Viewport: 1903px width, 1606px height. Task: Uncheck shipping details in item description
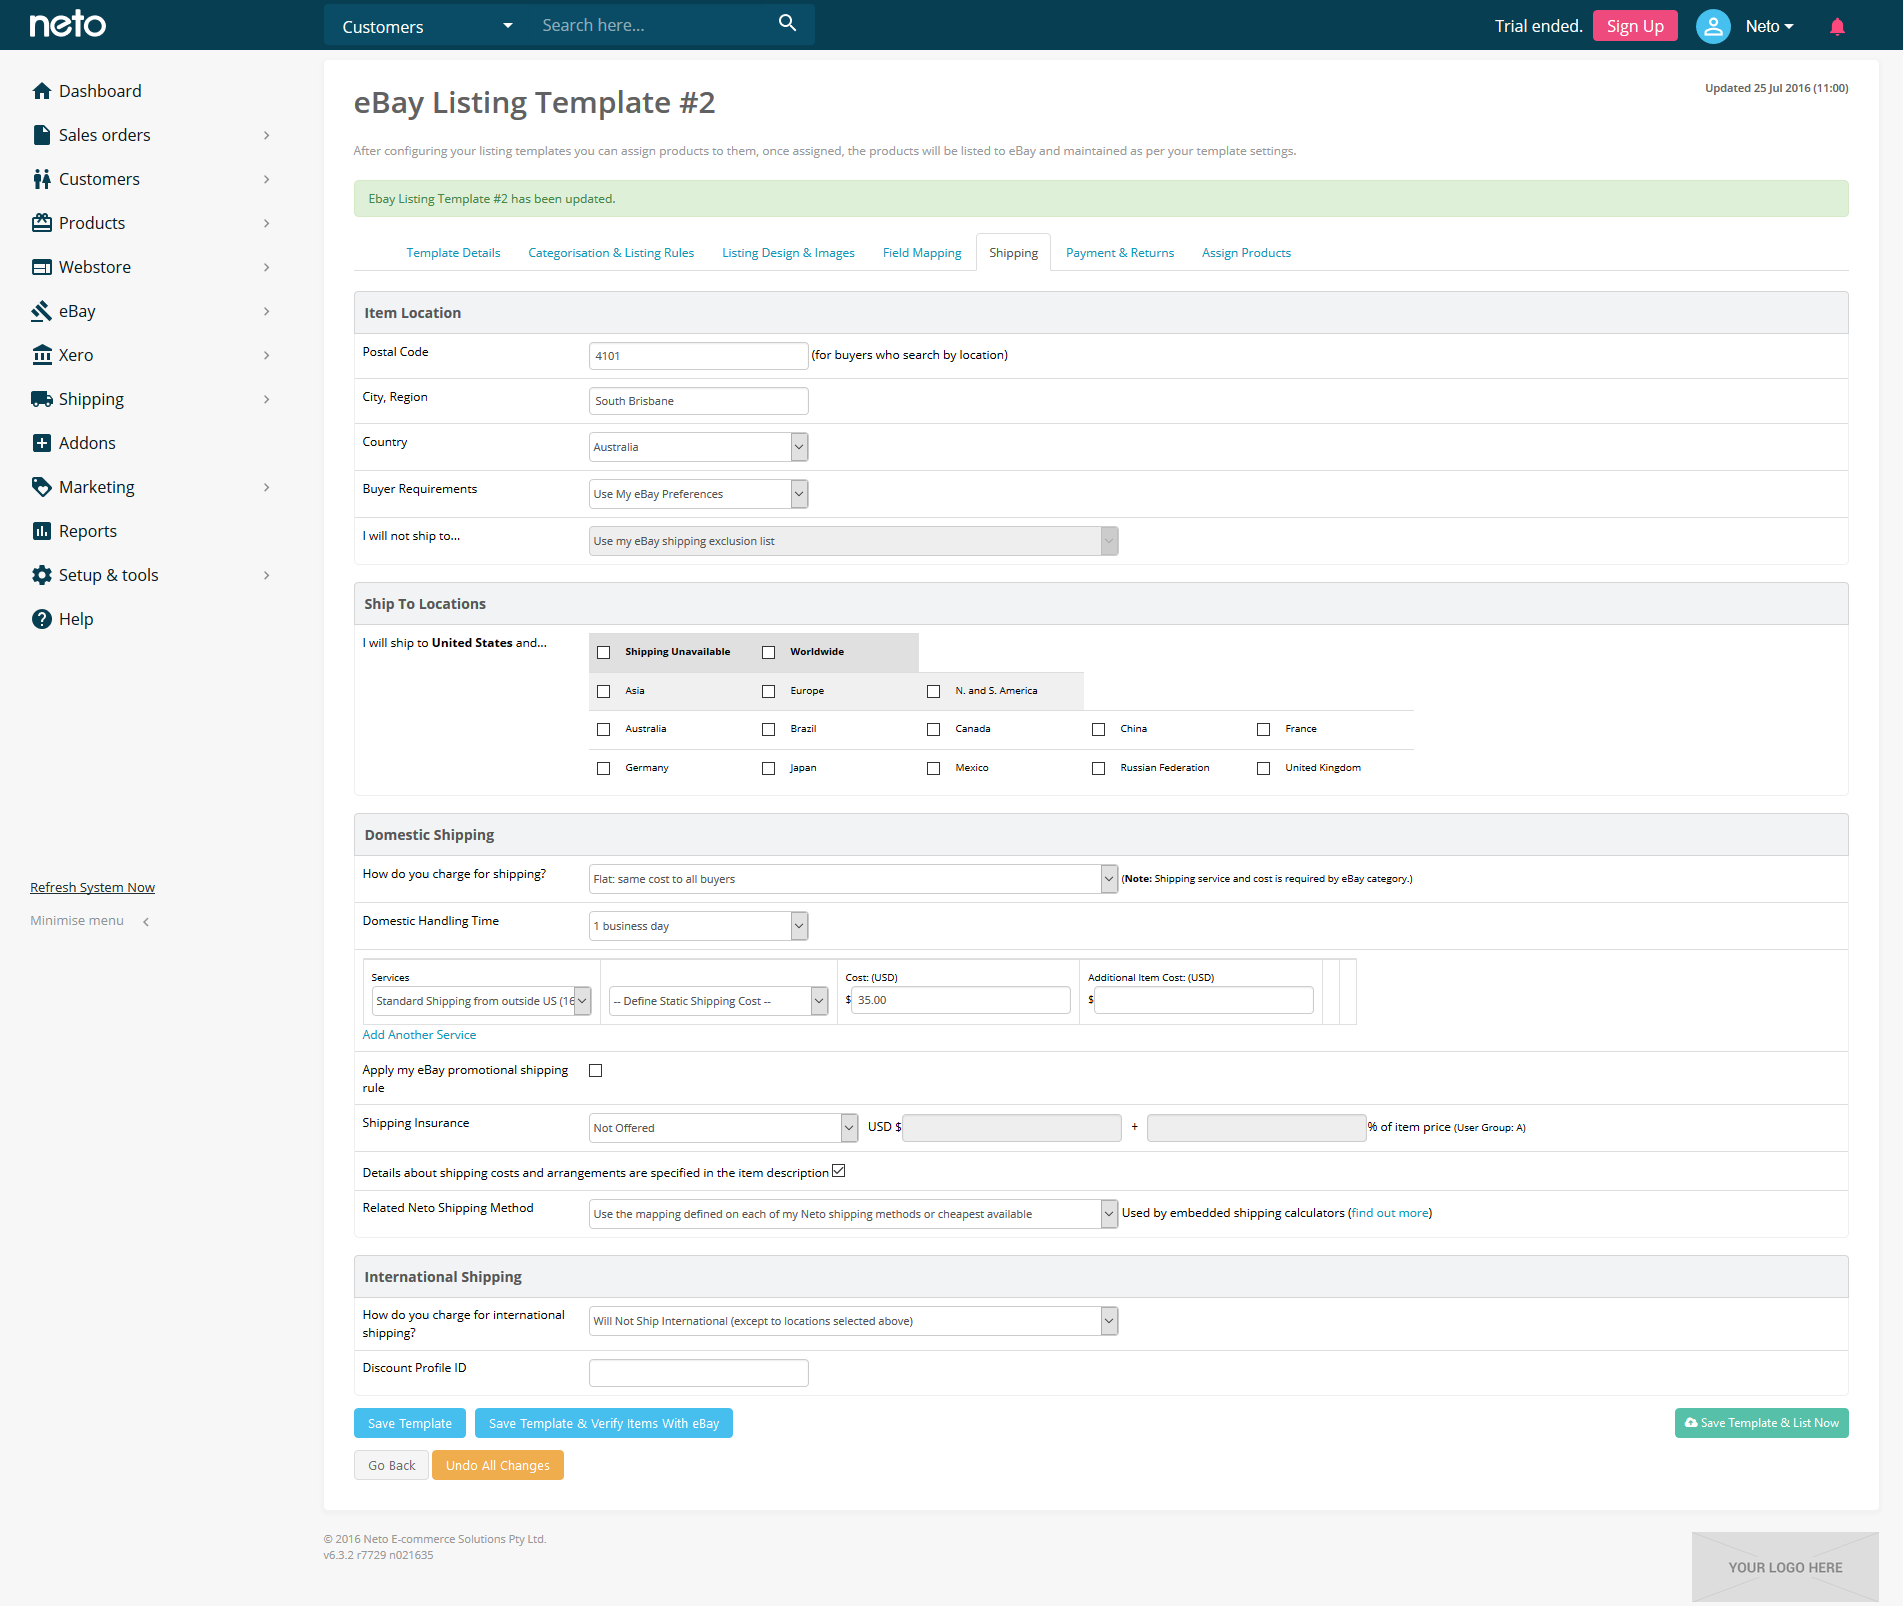click(838, 1171)
